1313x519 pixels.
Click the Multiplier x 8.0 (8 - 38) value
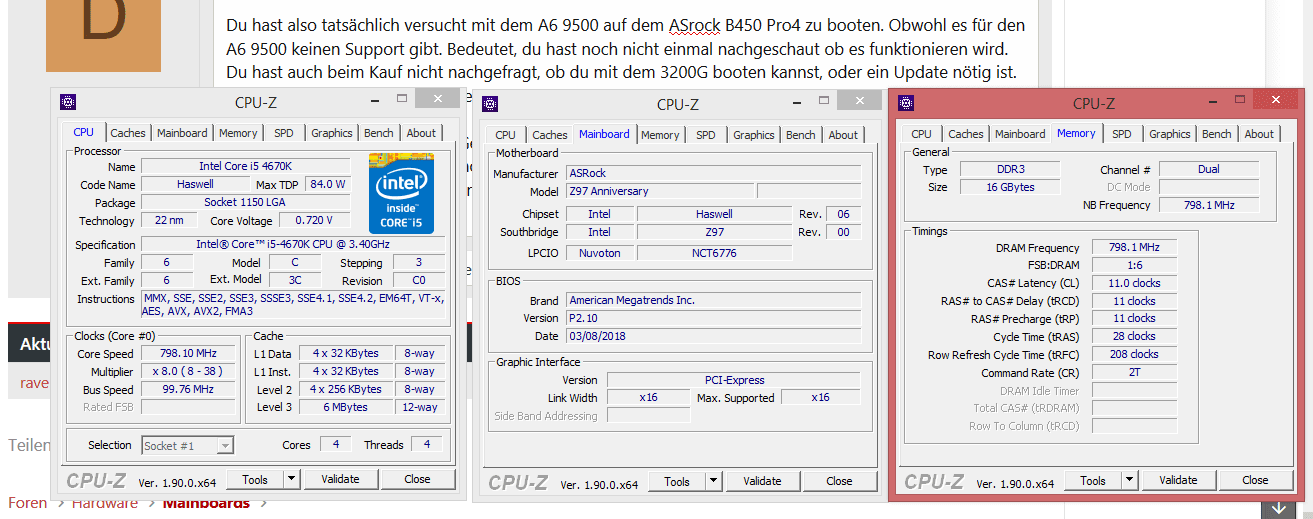pos(189,372)
